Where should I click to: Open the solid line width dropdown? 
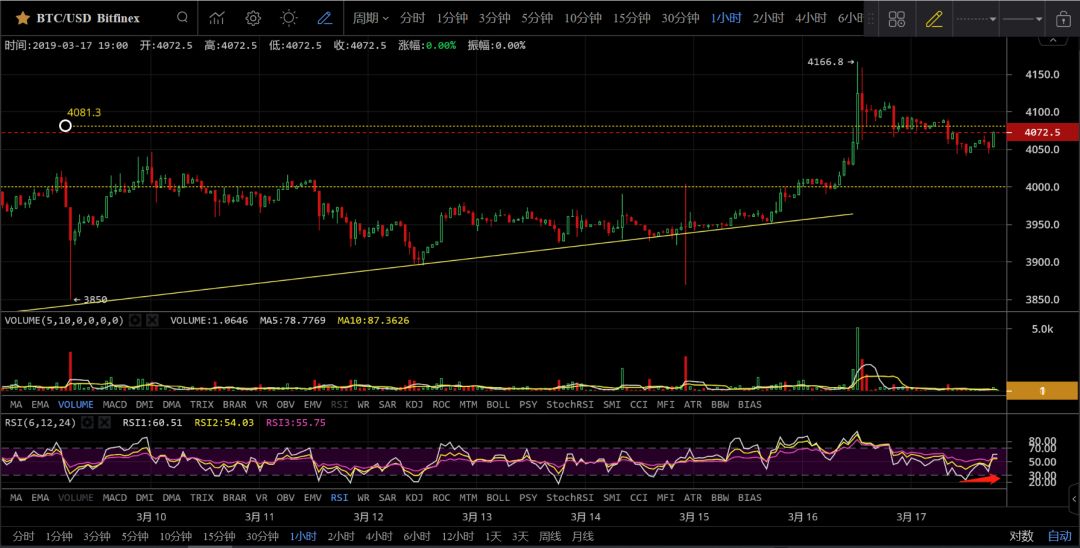point(1023,19)
